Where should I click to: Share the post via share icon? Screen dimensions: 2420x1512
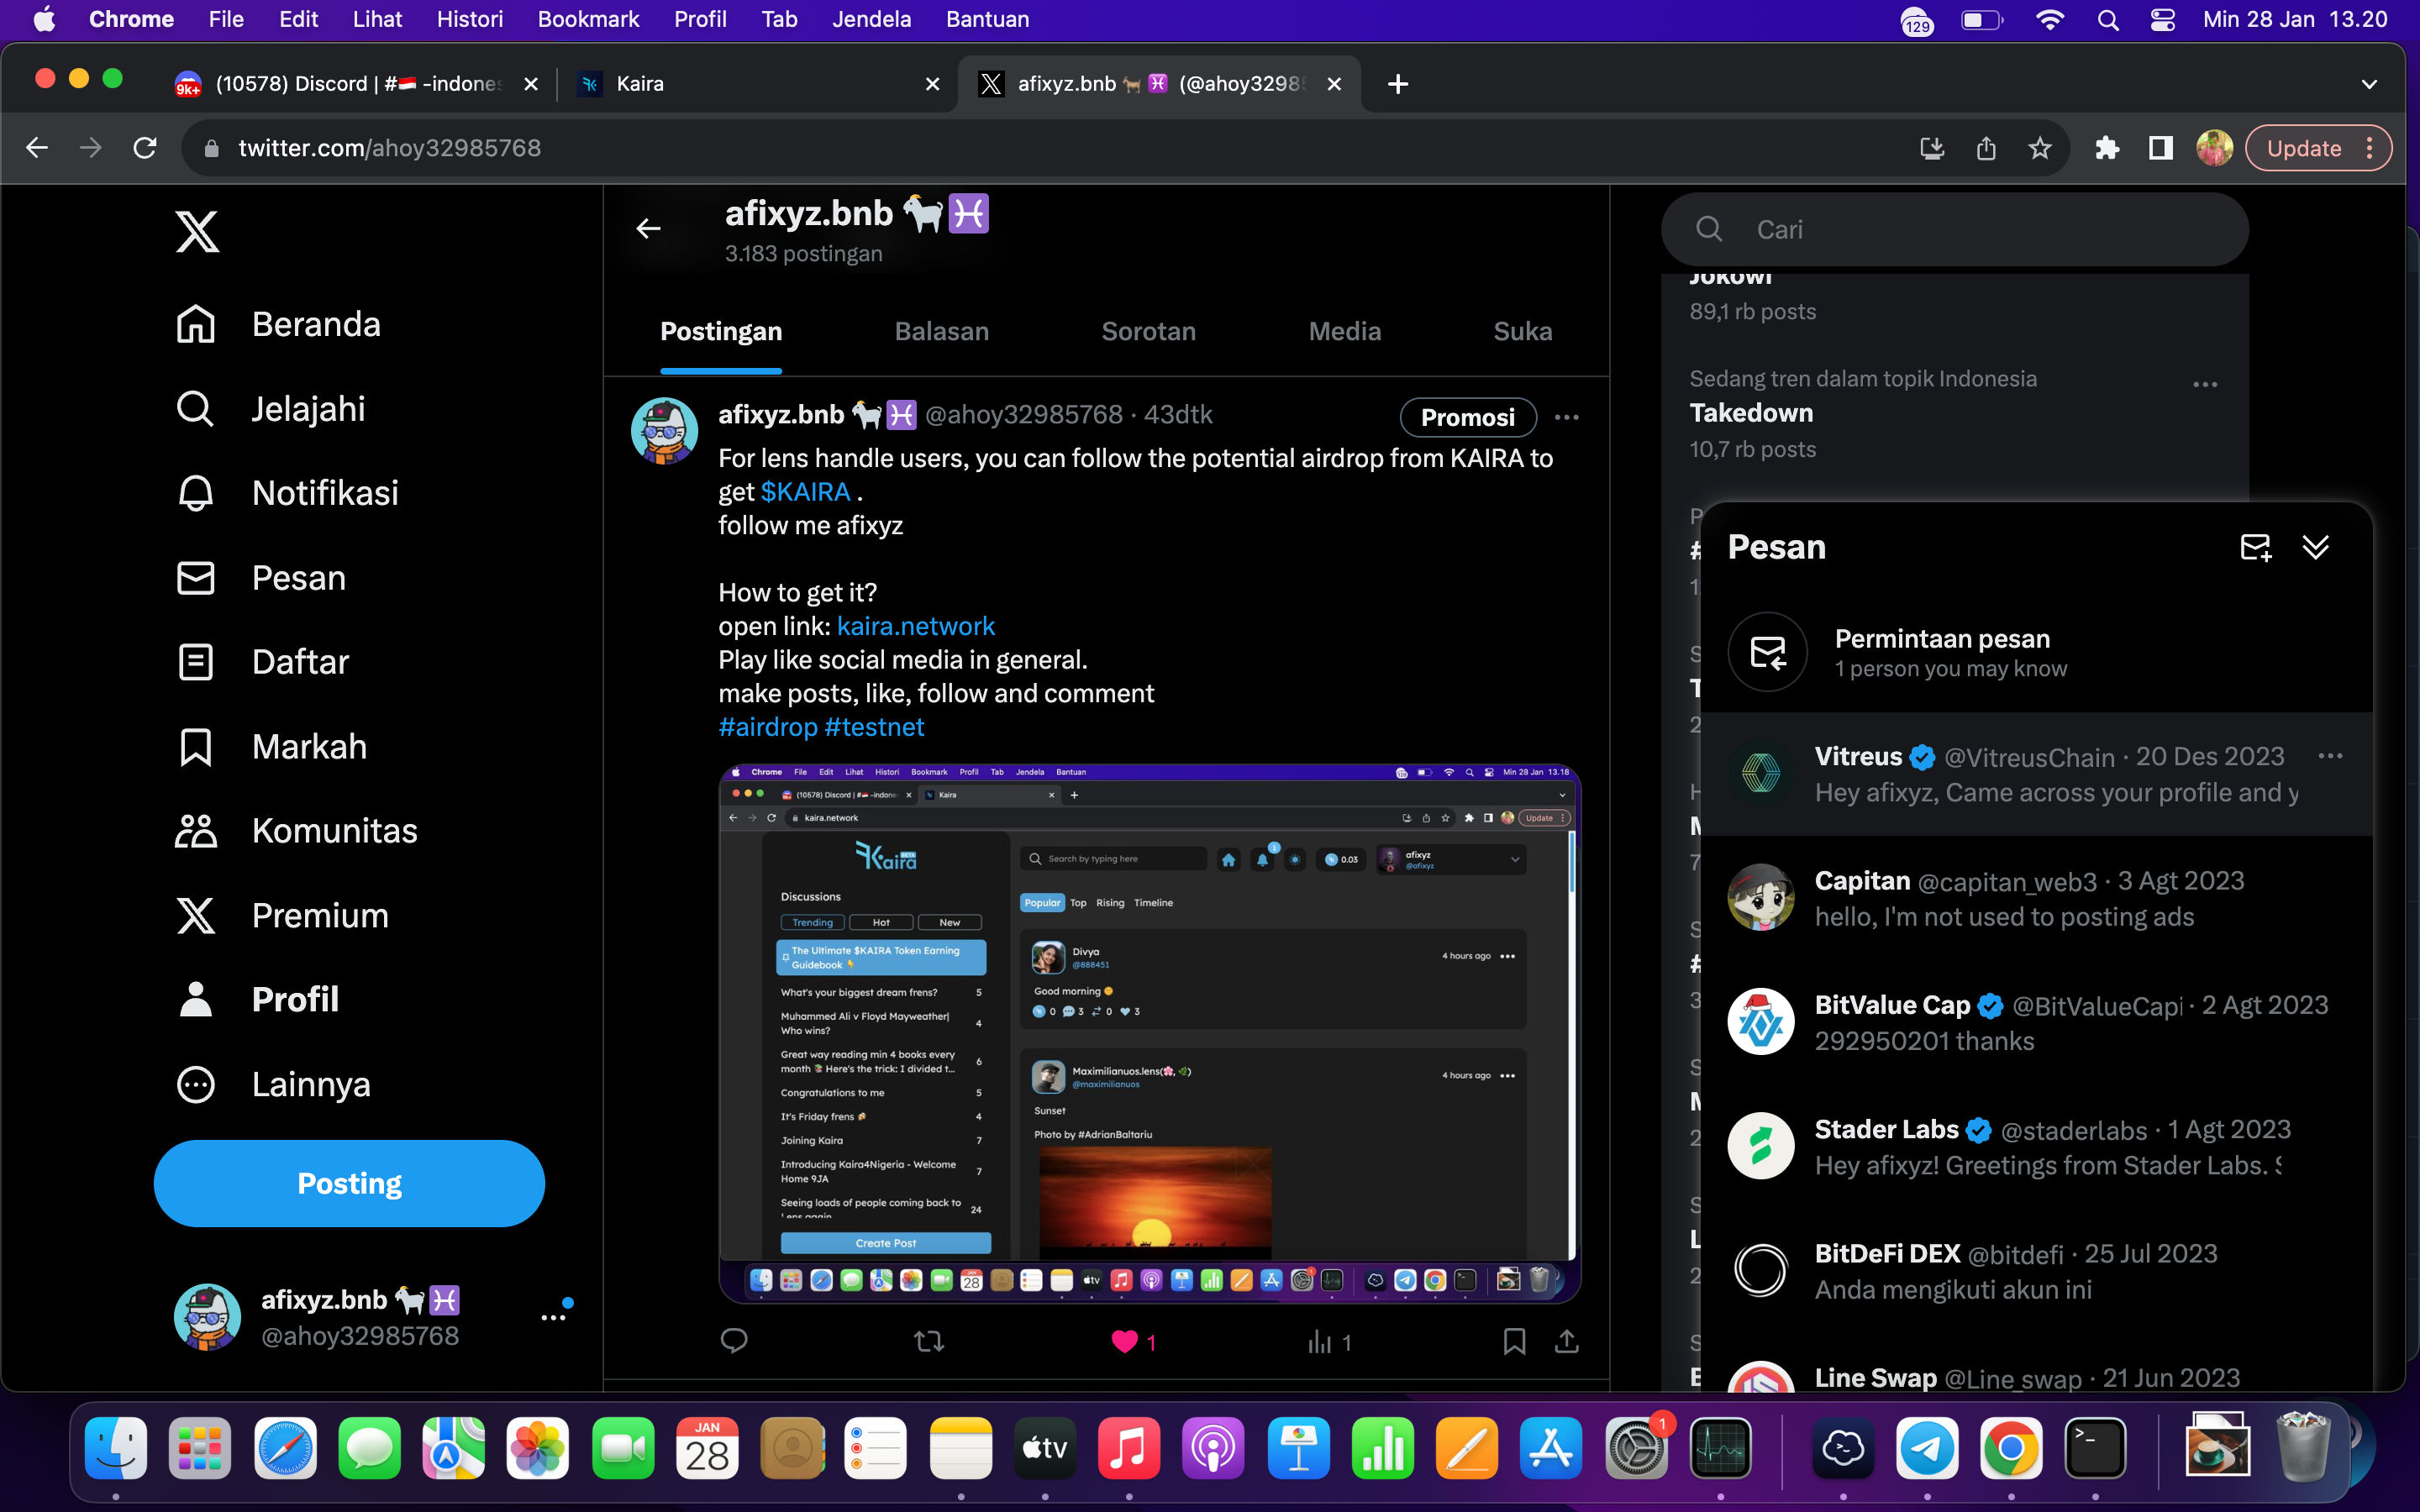tap(1567, 1341)
